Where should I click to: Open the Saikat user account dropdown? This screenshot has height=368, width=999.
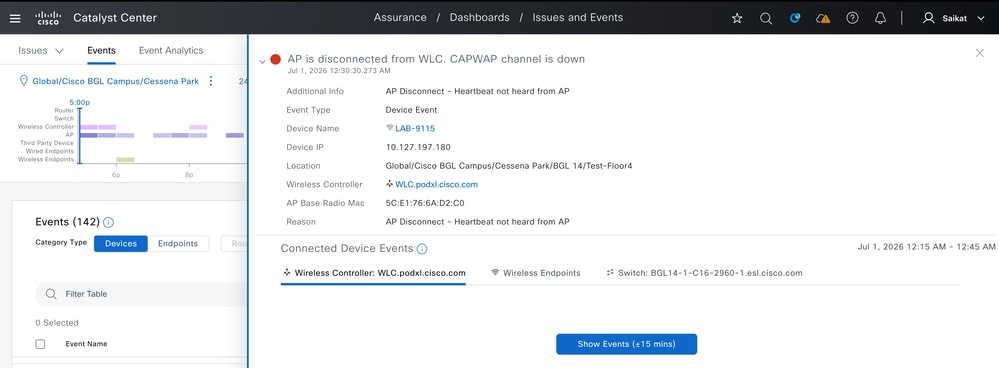click(x=954, y=18)
